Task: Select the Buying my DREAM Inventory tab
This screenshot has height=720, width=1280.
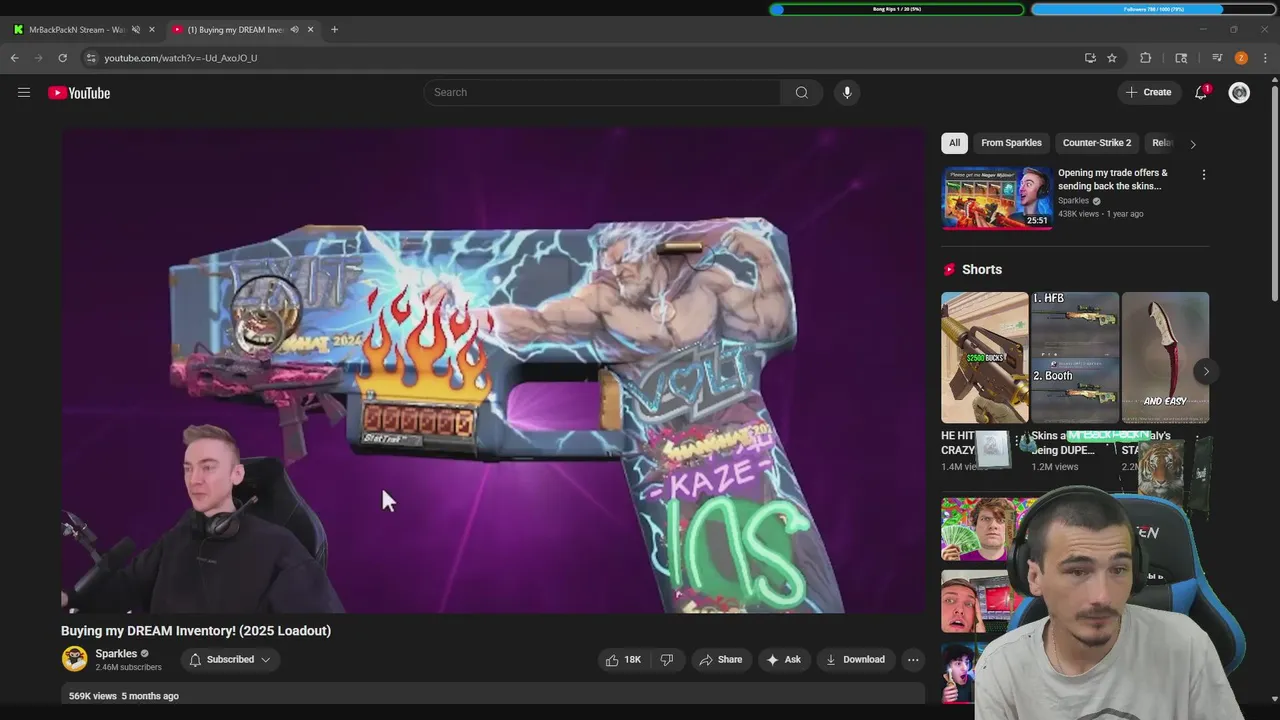Action: click(x=235, y=30)
